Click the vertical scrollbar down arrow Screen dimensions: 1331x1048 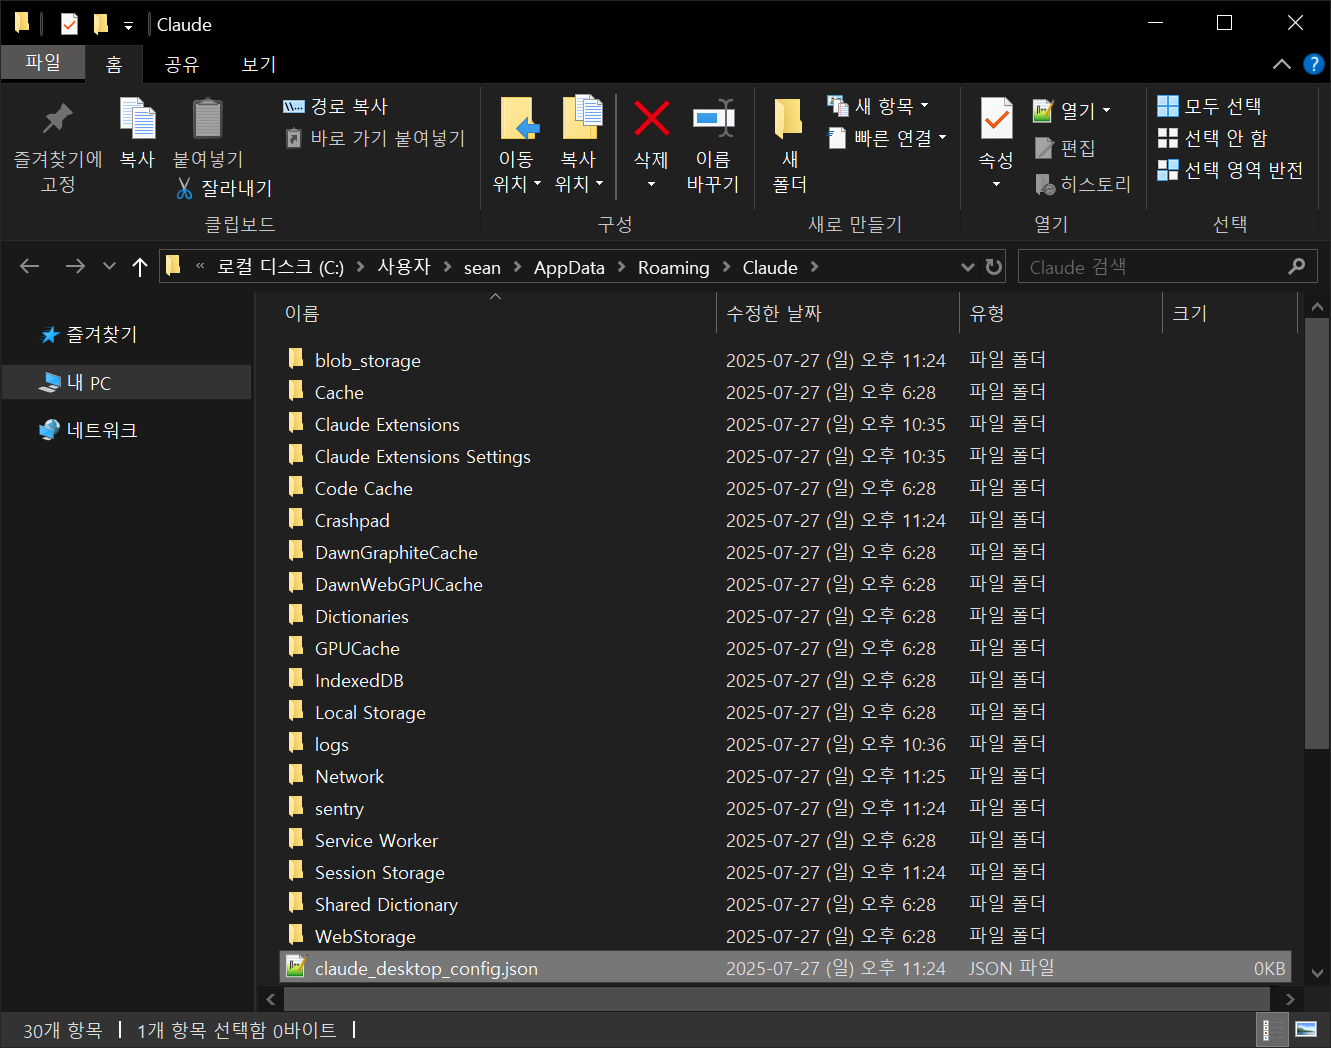[1317, 973]
